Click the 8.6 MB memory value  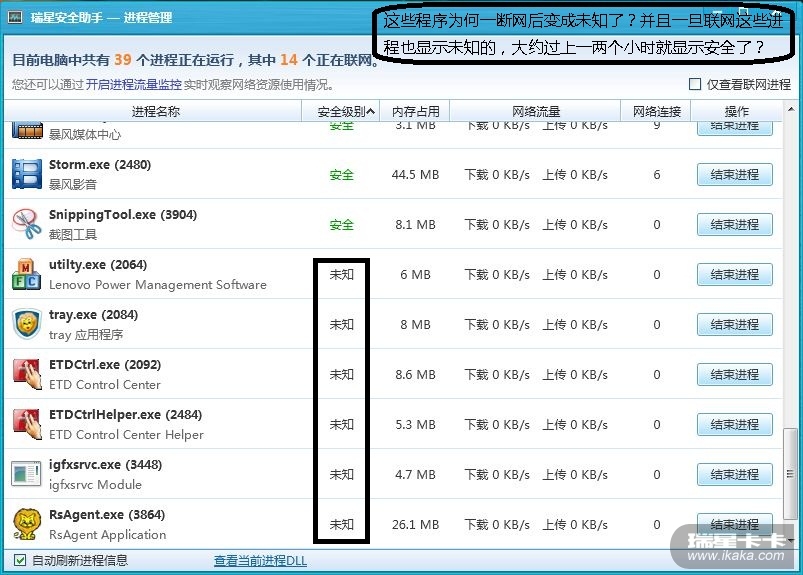tap(415, 374)
